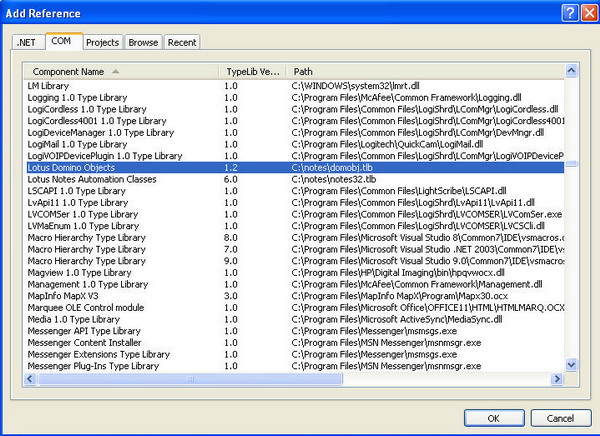The image size is (600, 436).
Task: Sort by Component Name column header
Action: [121, 72]
